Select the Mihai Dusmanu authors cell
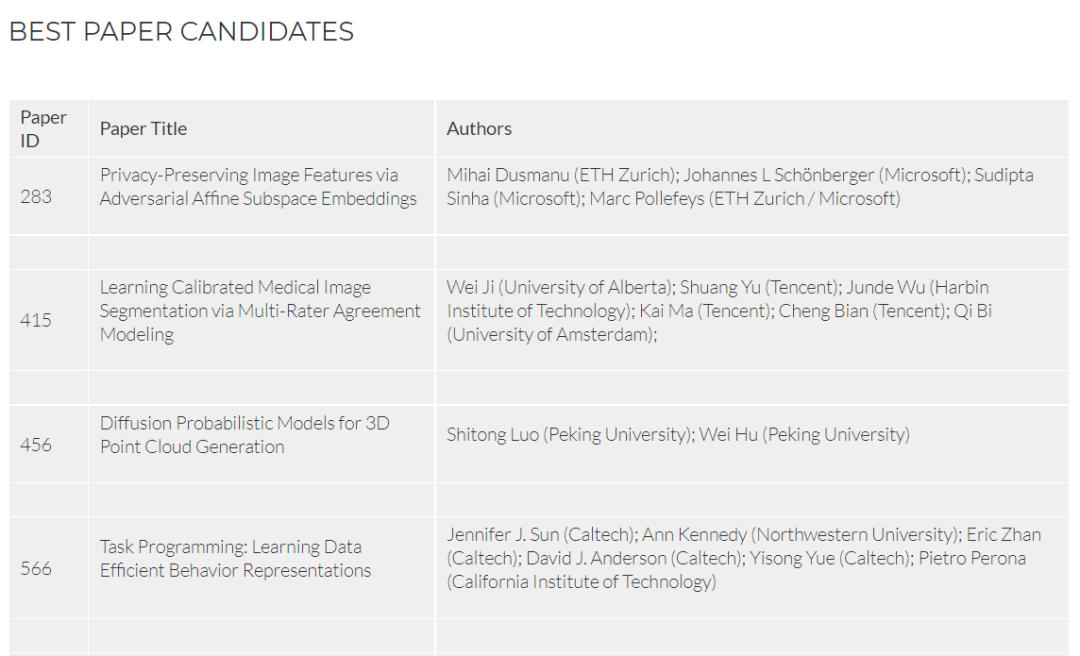The width and height of the screenshot is (1080, 656). (x=752, y=196)
